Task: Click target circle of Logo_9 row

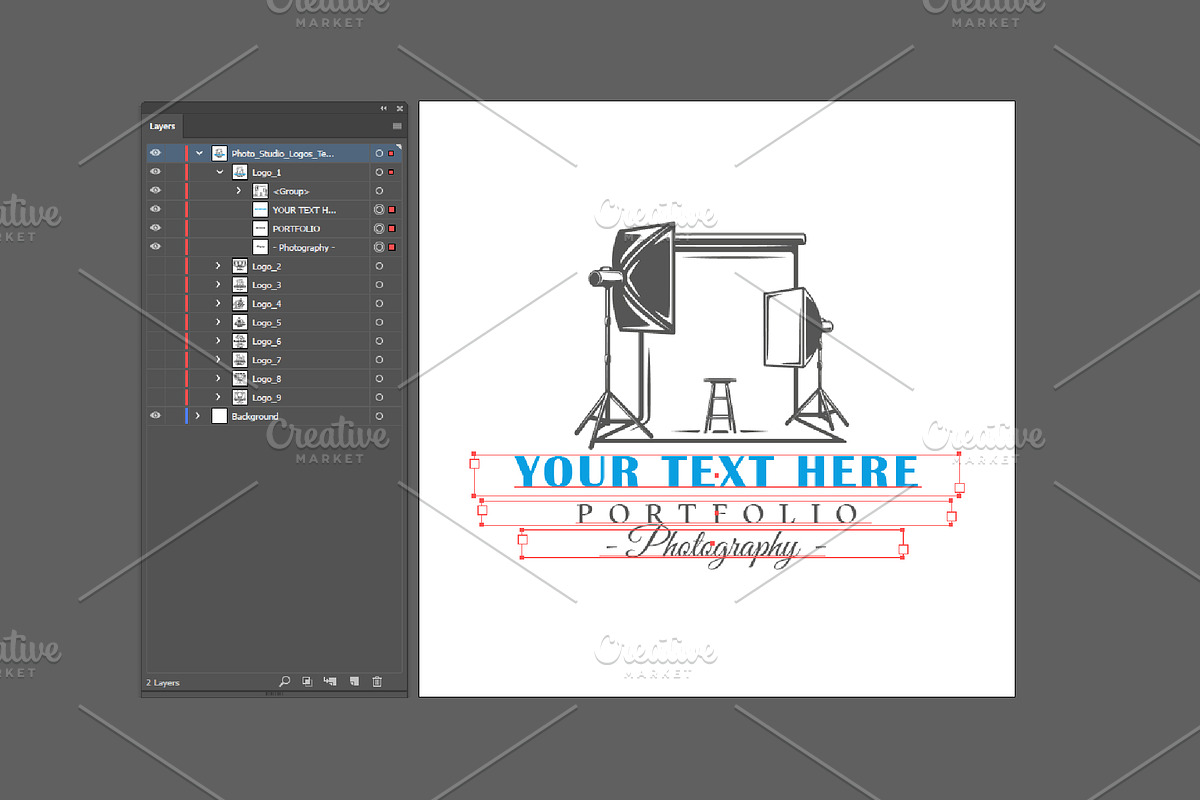Action: [x=379, y=397]
